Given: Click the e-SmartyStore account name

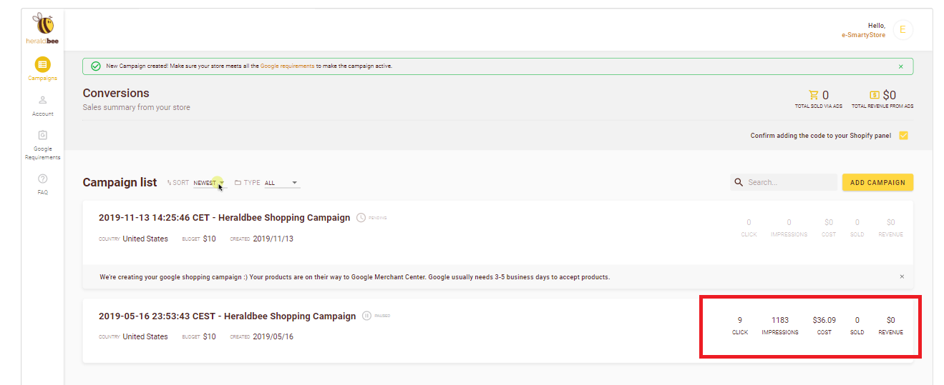Looking at the screenshot, I should (863, 36).
